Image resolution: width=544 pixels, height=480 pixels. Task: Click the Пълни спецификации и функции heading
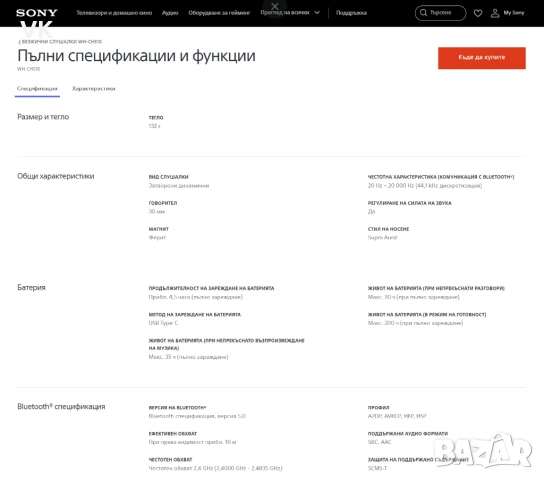(136, 55)
